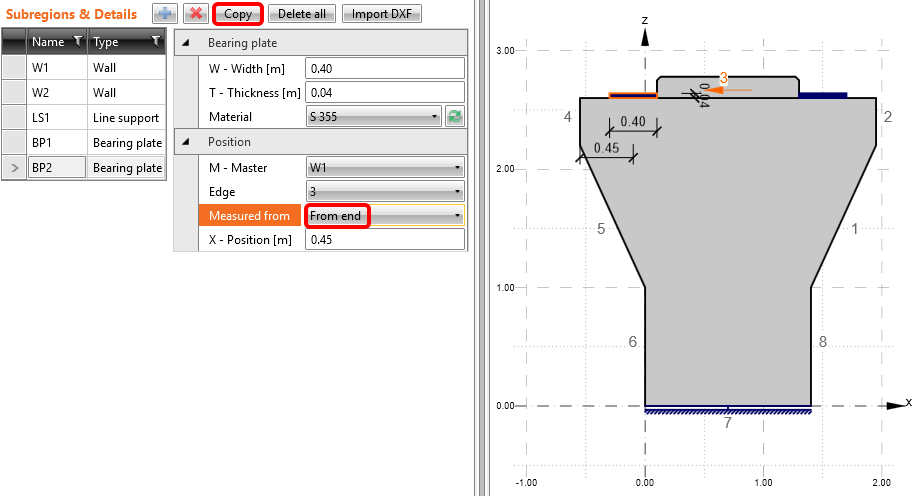Click the filter icon in Name column

click(x=76, y=42)
